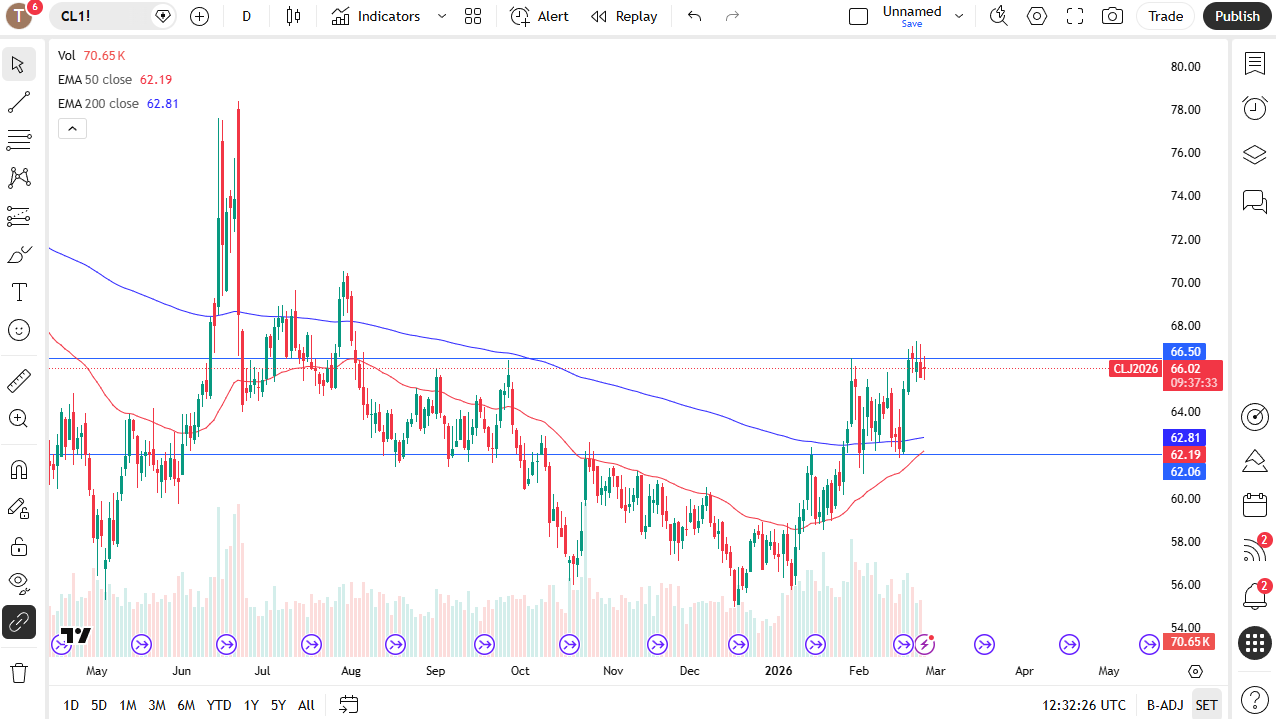
Task: Toggle stay in drawing mode
Action: [18, 508]
